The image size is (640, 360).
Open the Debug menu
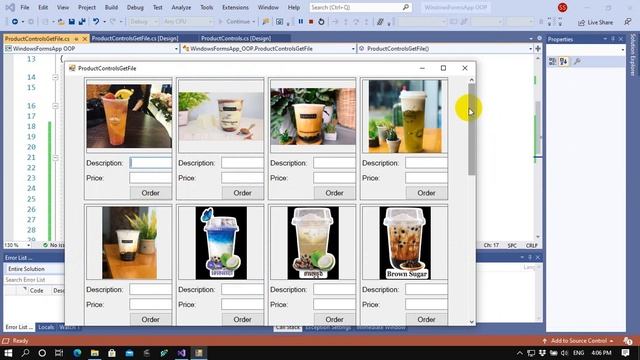(135, 7)
